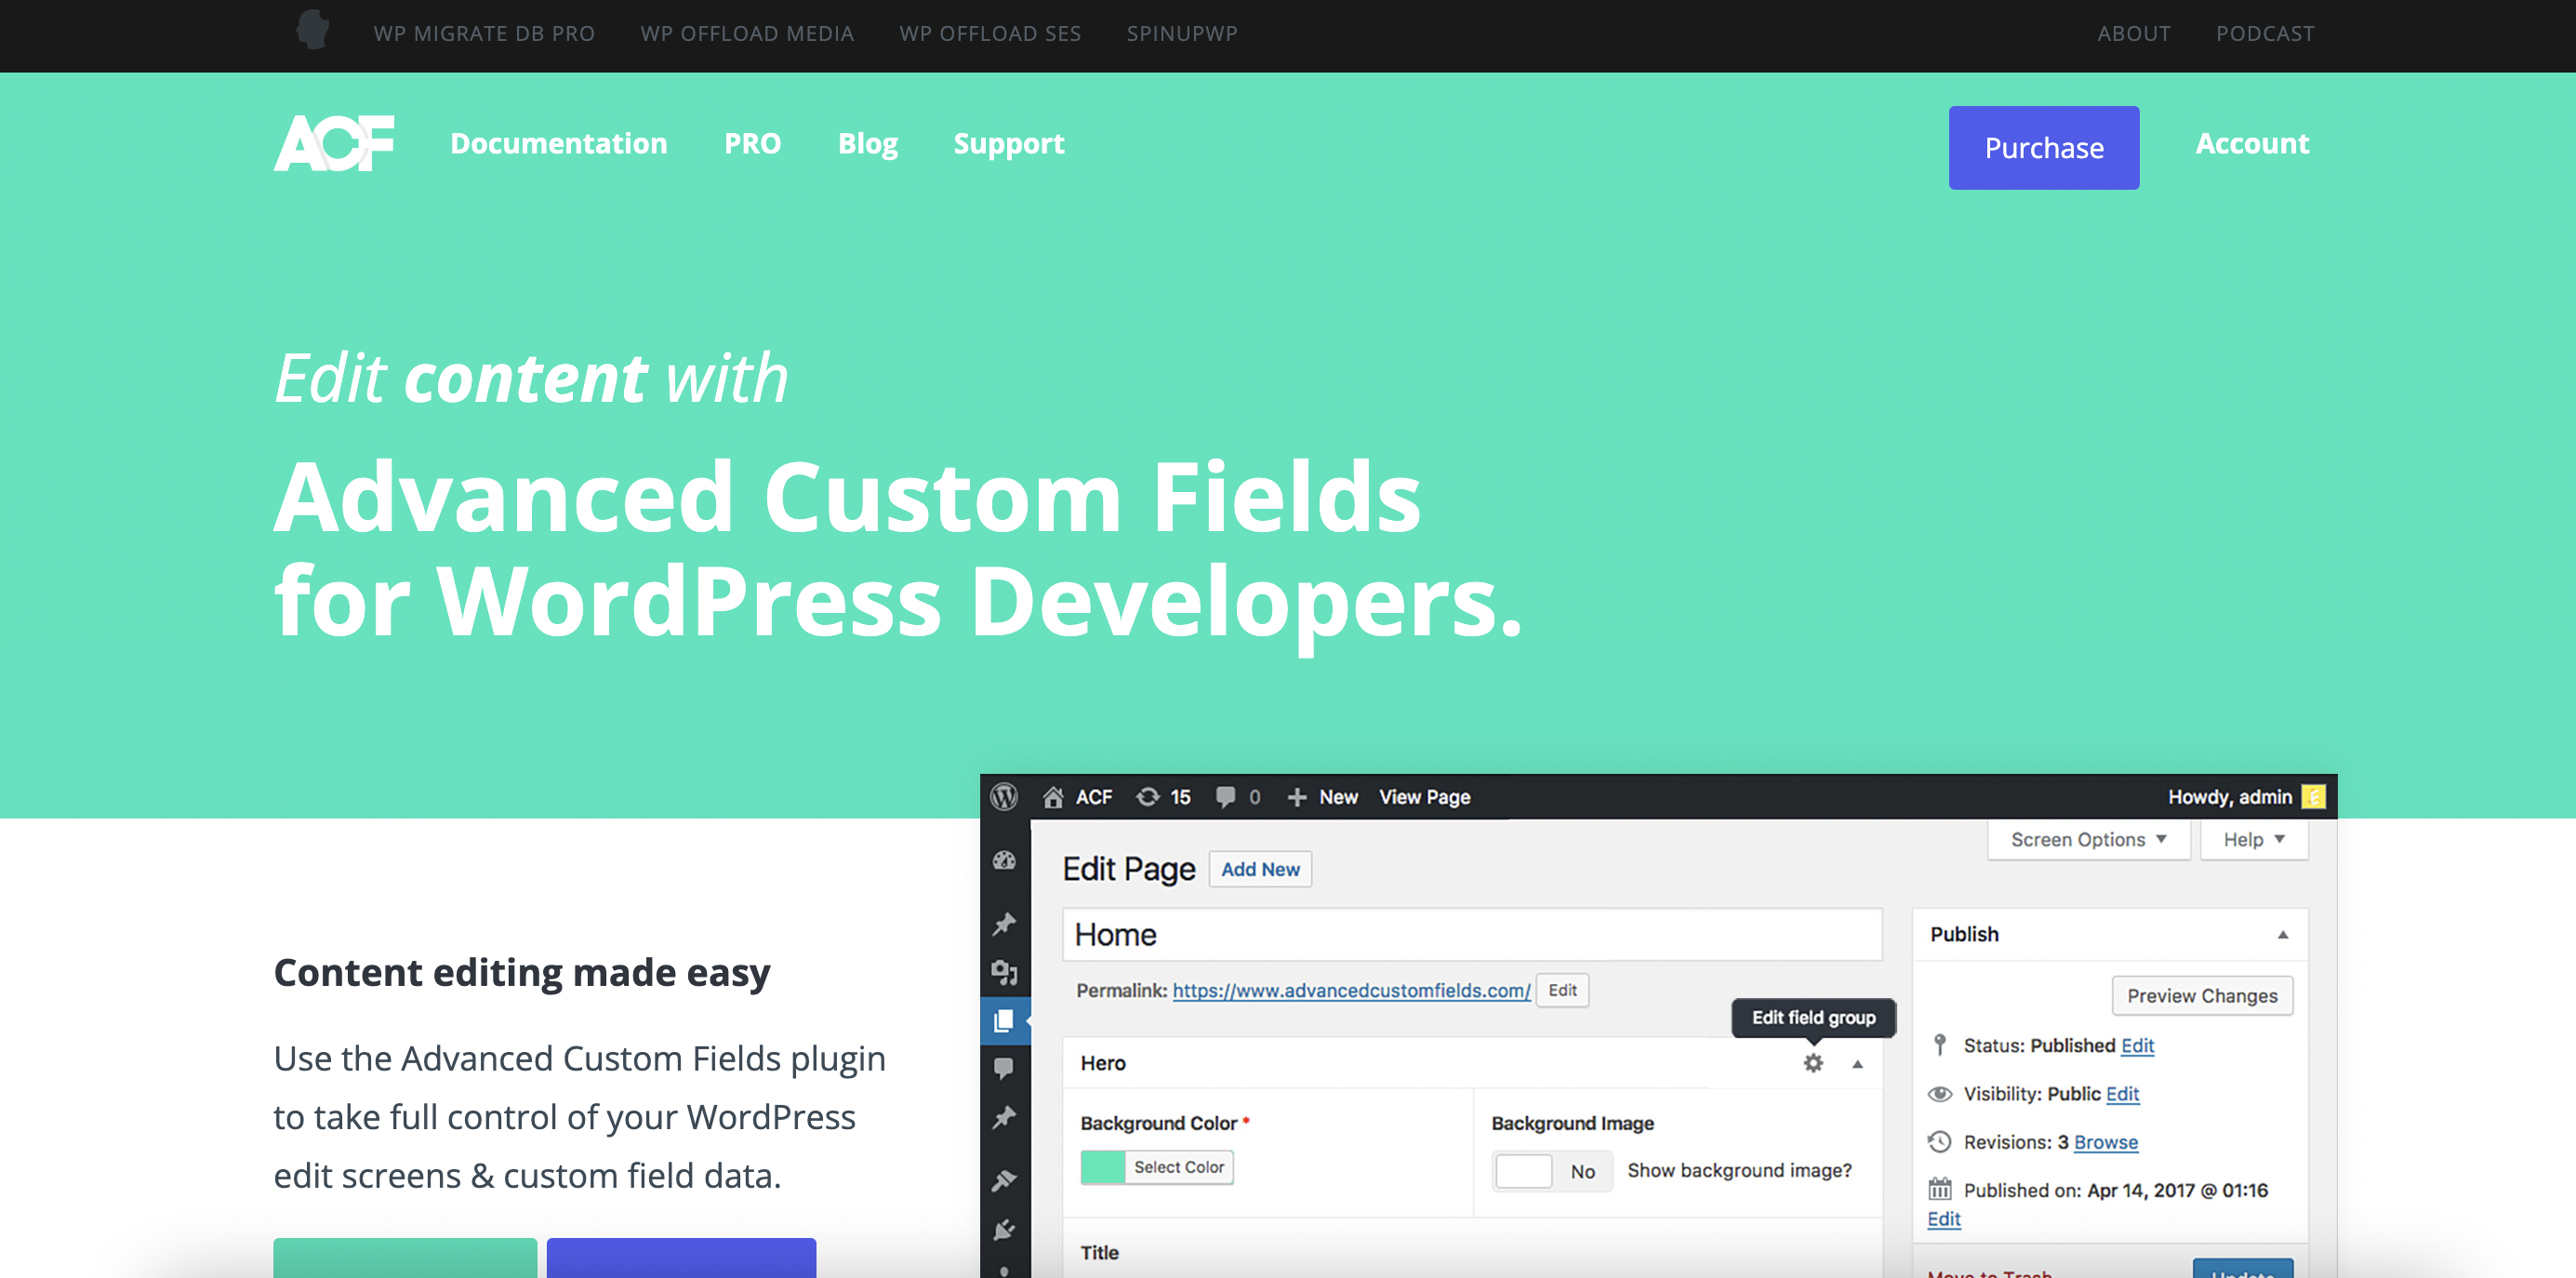Click the Howdy, admin text
Image resolution: width=2576 pixels, height=1278 pixels.
(x=2229, y=797)
